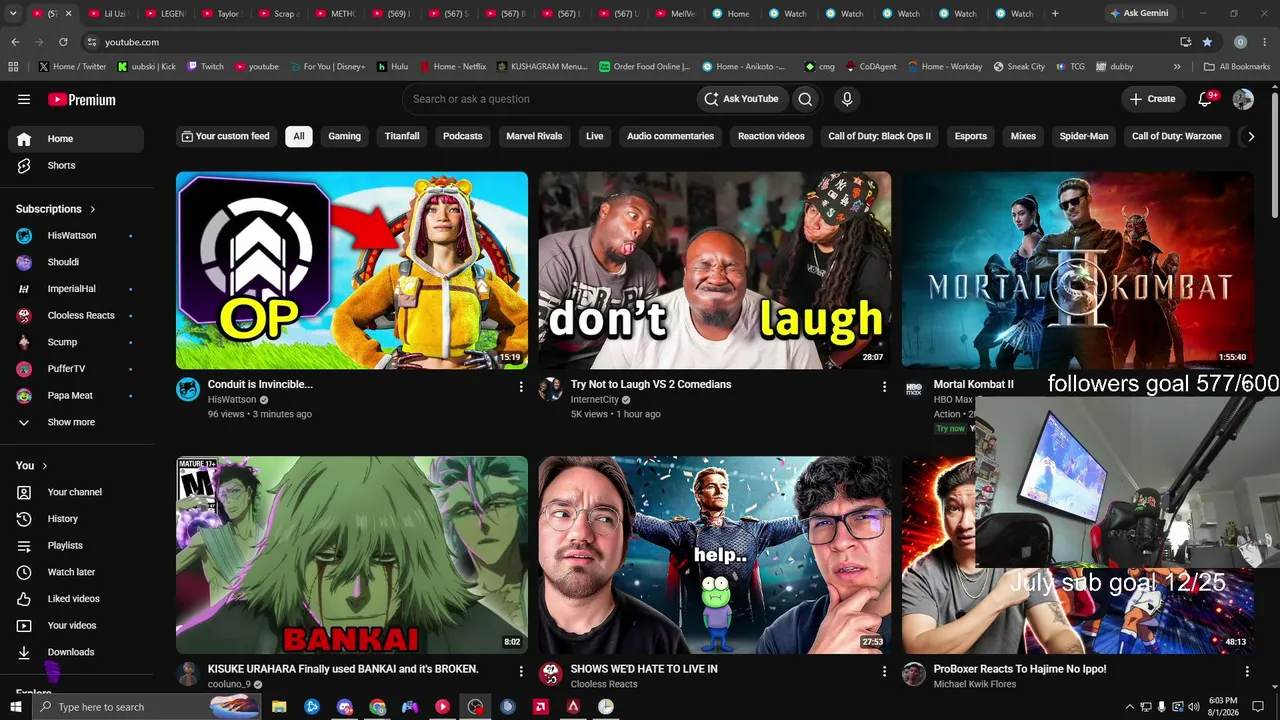Open Your videos in the sidebar
Screen dimensions: 1280x720
pyautogui.click(x=76, y=625)
